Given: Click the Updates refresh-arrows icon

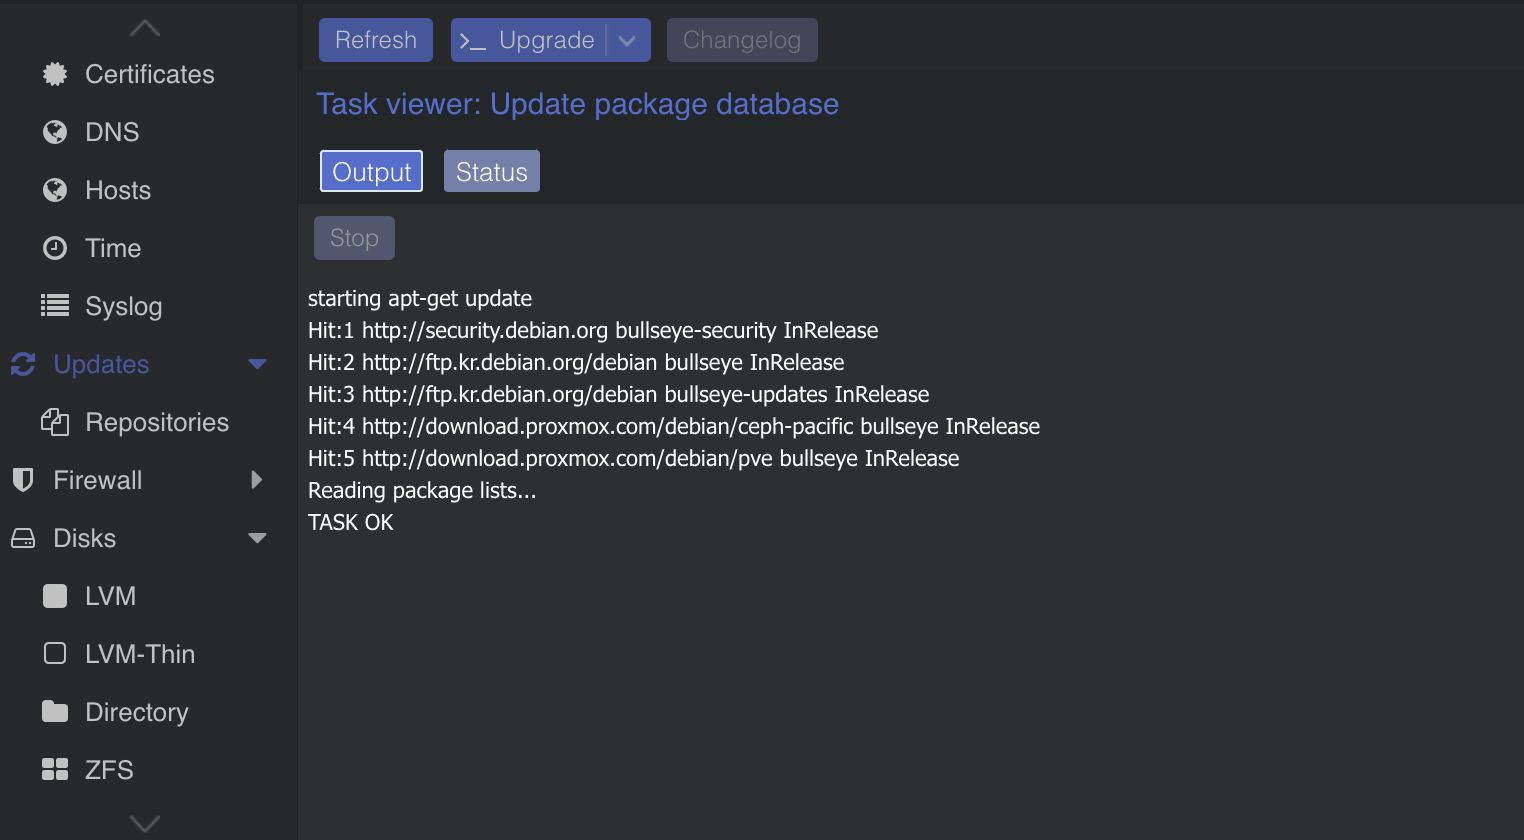Looking at the screenshot, I should pos(23,364).
